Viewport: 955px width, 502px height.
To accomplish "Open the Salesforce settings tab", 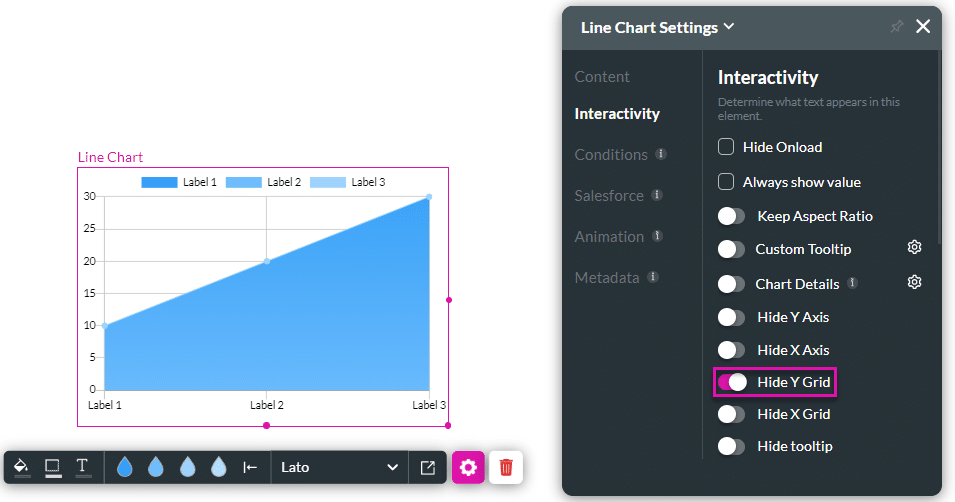I will pyautogui.click(x=609, y=196).
